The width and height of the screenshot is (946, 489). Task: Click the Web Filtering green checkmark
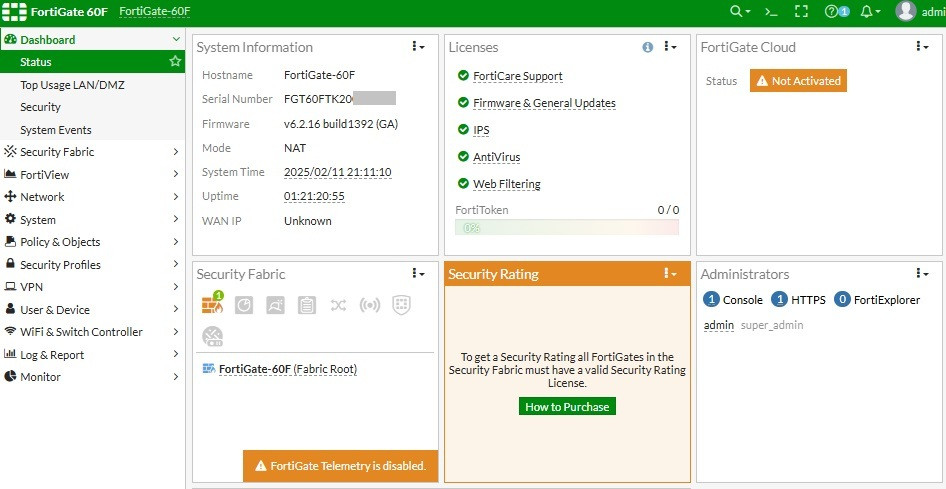(463, 183)
